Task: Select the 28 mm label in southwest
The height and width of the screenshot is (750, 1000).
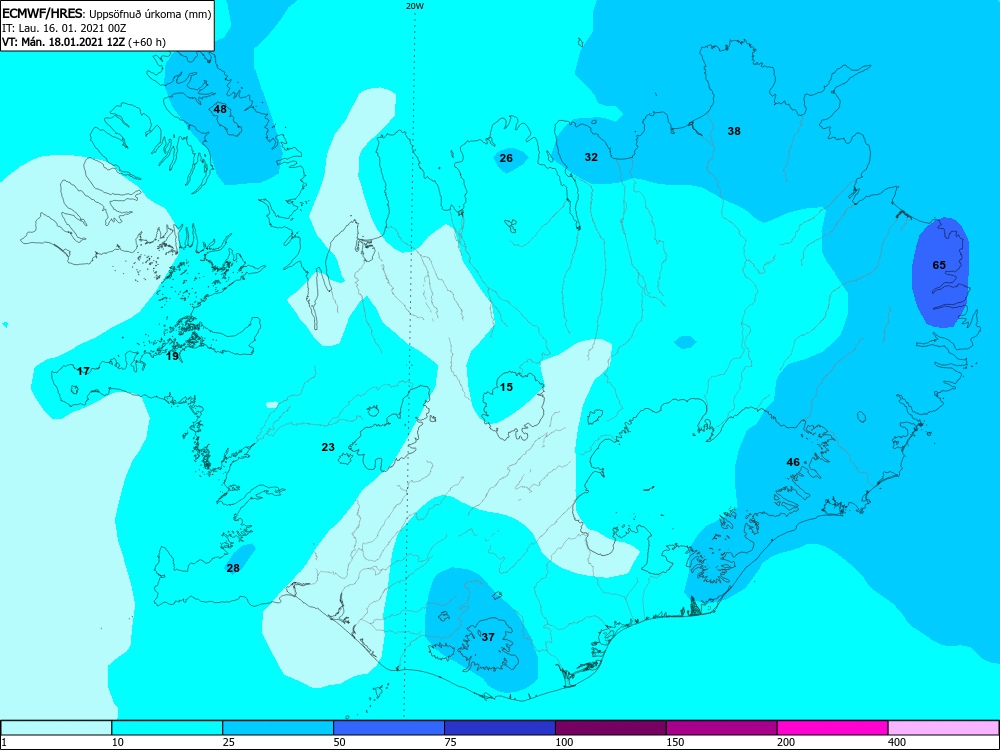Action: point(233,568)
